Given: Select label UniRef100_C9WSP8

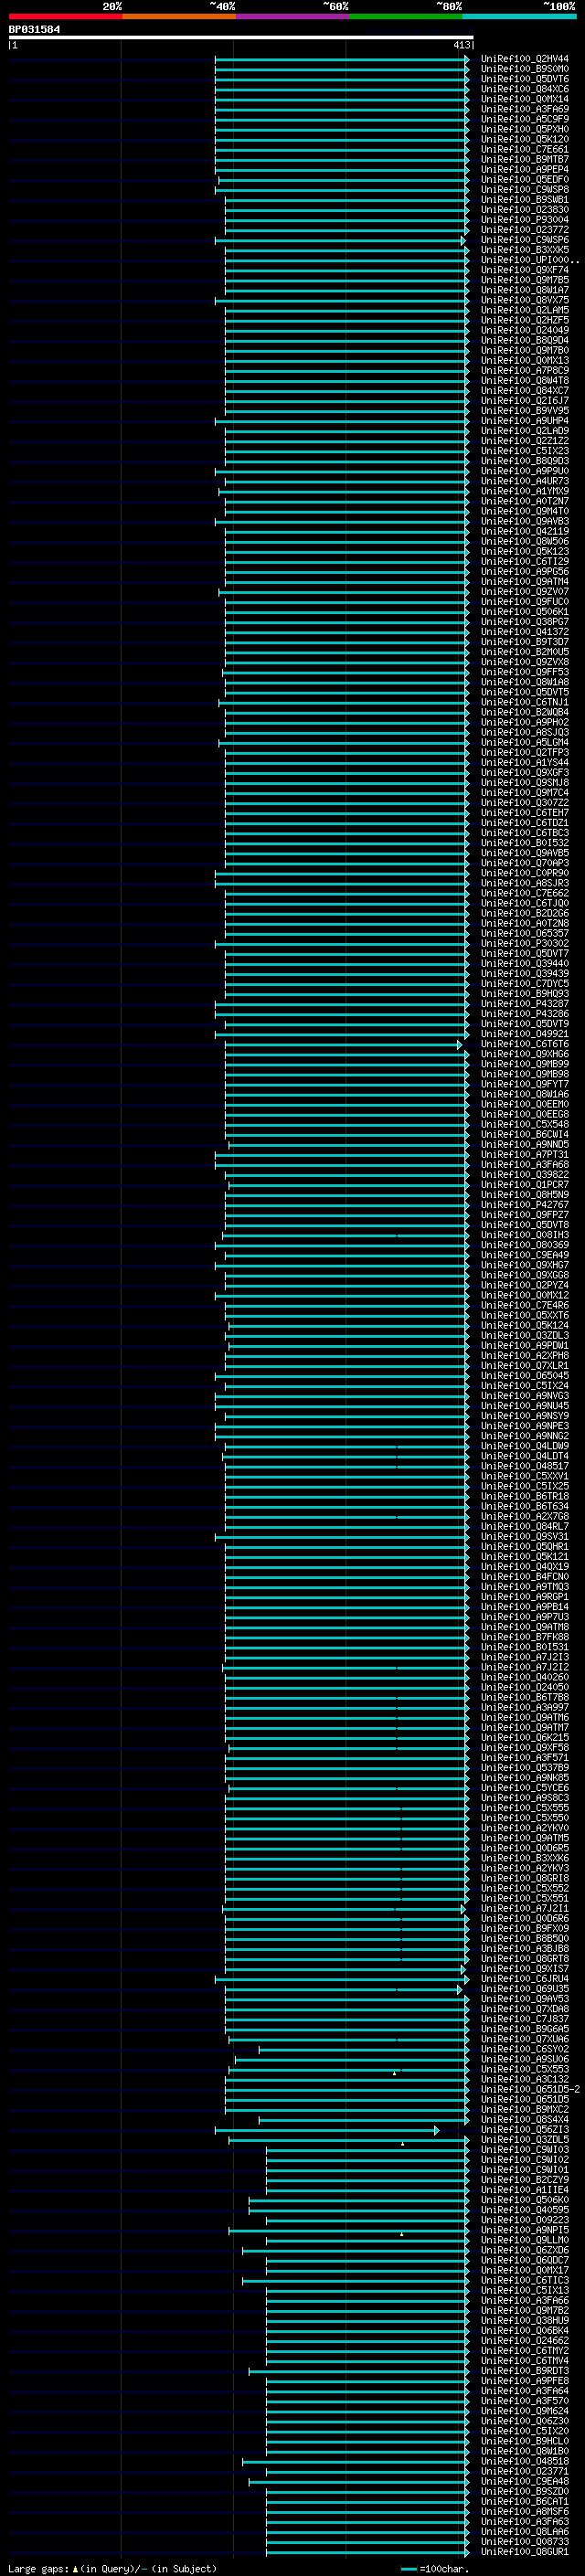Looking at the screenshot, I should (525, 190).
